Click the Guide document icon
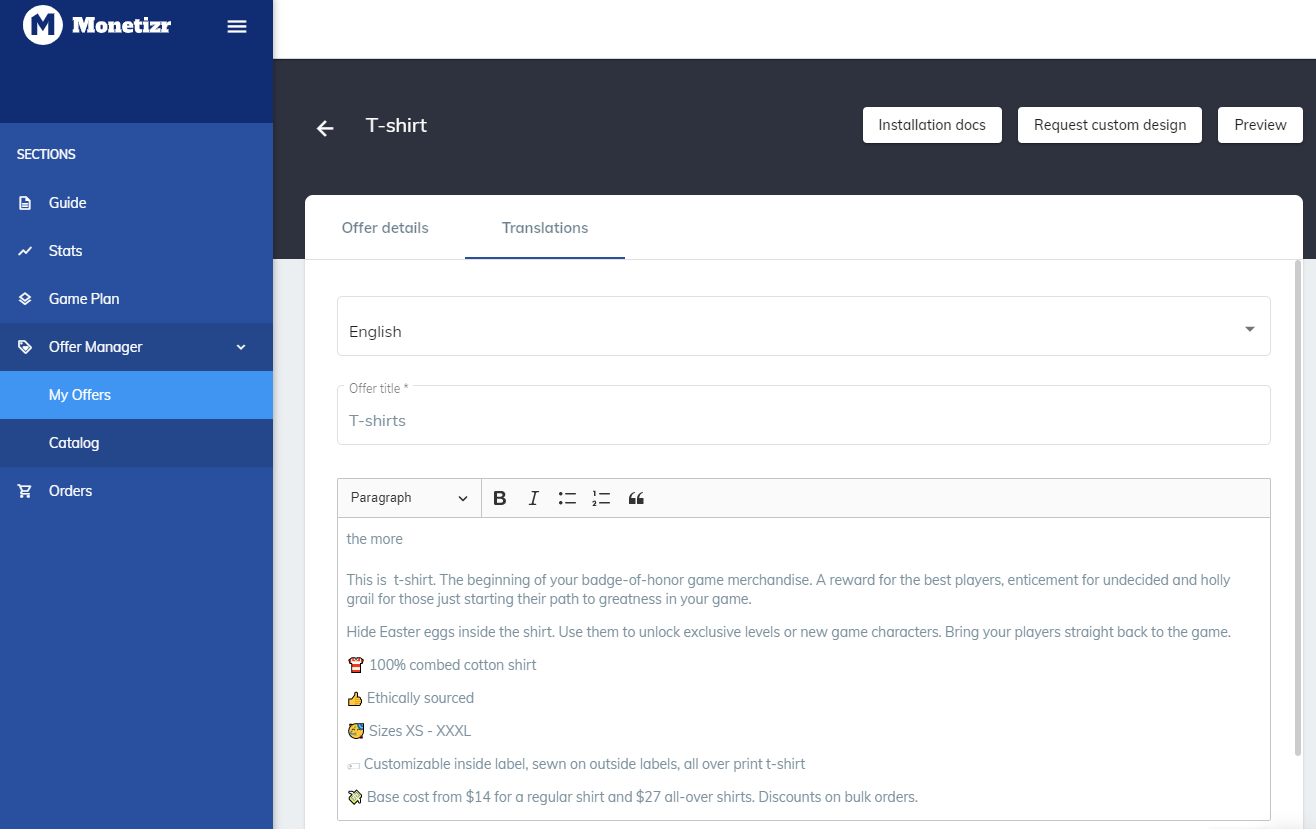Image resolution: width=1316 pixels, height=829 pixels. [x=25, y=203]
